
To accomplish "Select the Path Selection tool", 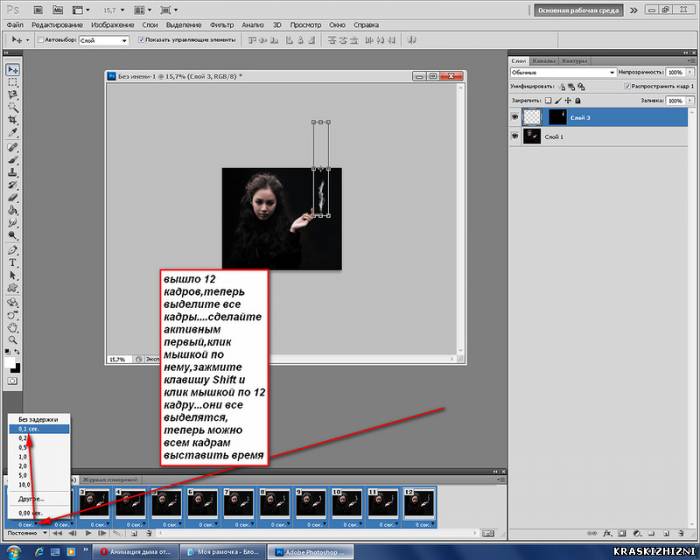I will pos(12,275).
